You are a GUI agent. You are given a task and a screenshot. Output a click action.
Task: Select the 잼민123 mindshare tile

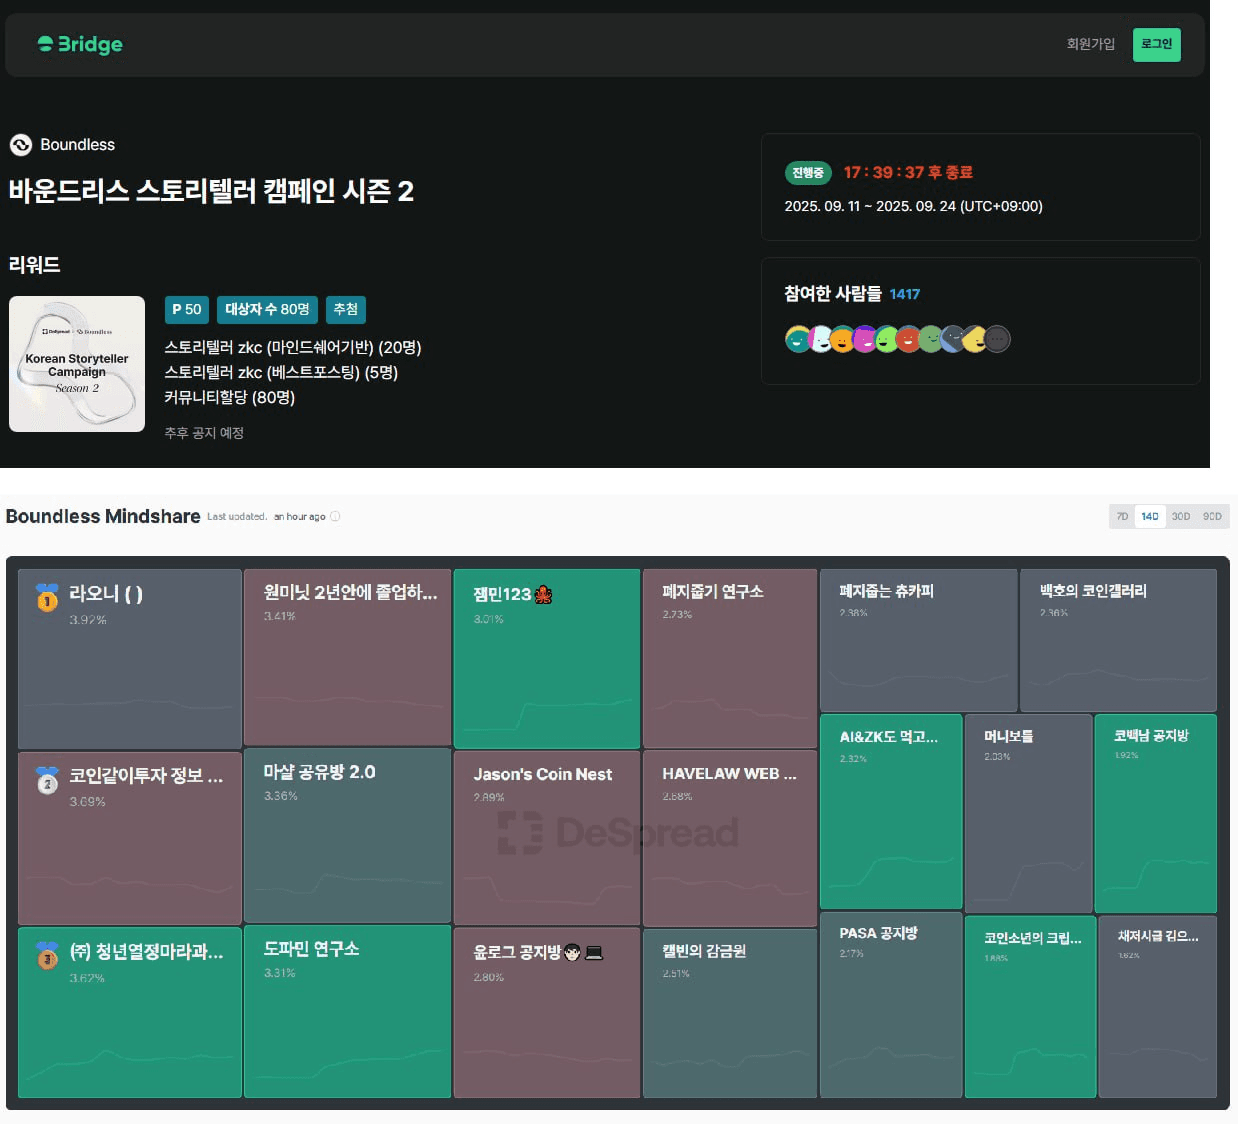tap(547, 659)
